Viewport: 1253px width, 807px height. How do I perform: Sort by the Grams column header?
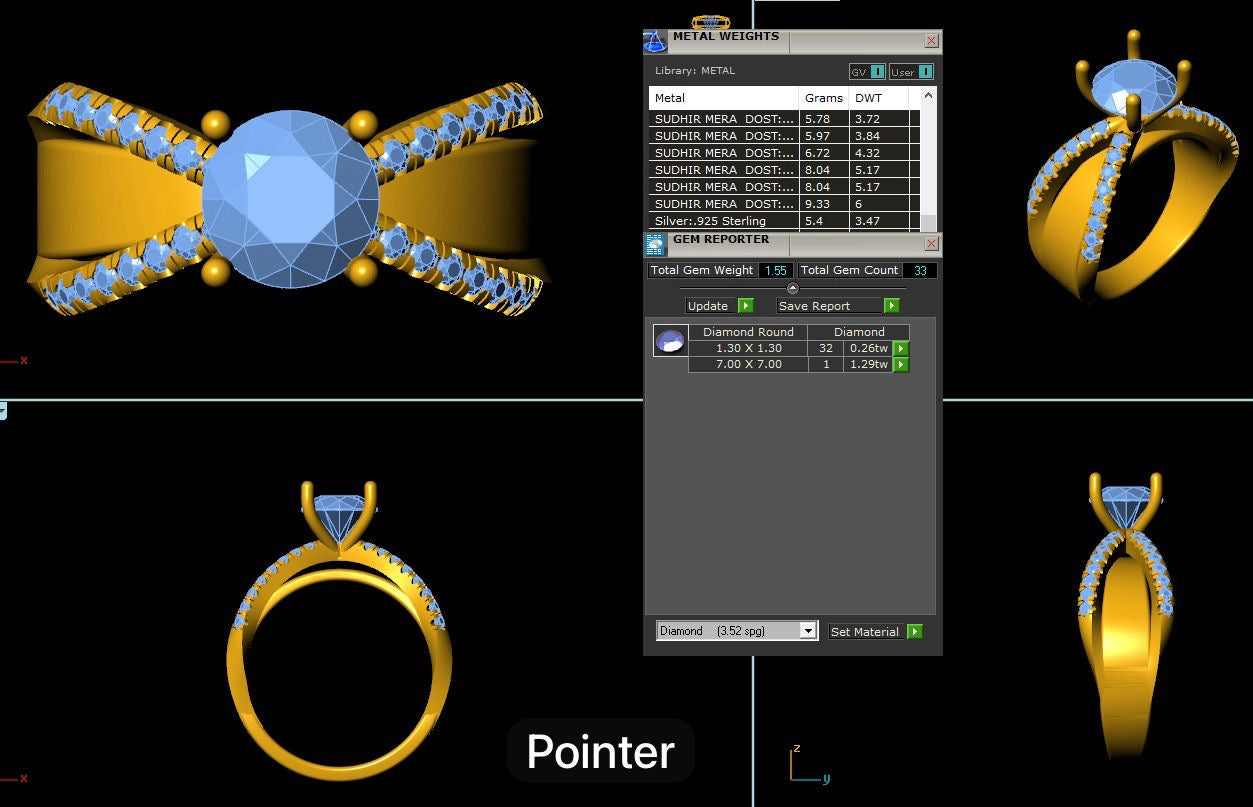point(824,98)
